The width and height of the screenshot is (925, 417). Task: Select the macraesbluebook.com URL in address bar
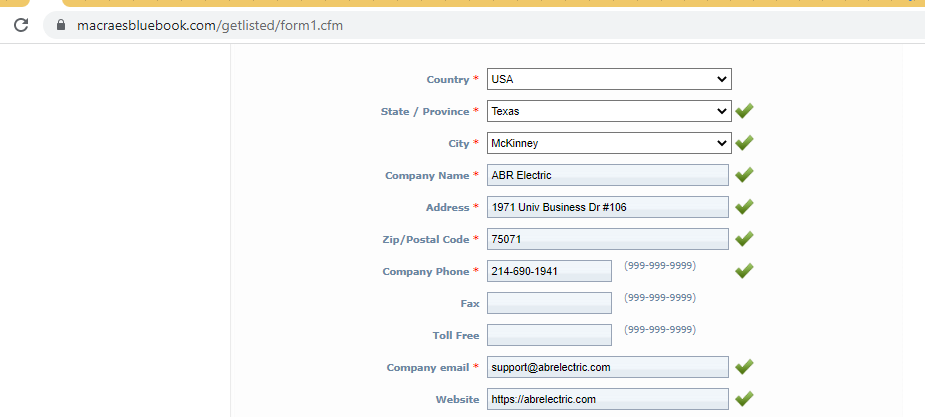[x=209, y=26]
